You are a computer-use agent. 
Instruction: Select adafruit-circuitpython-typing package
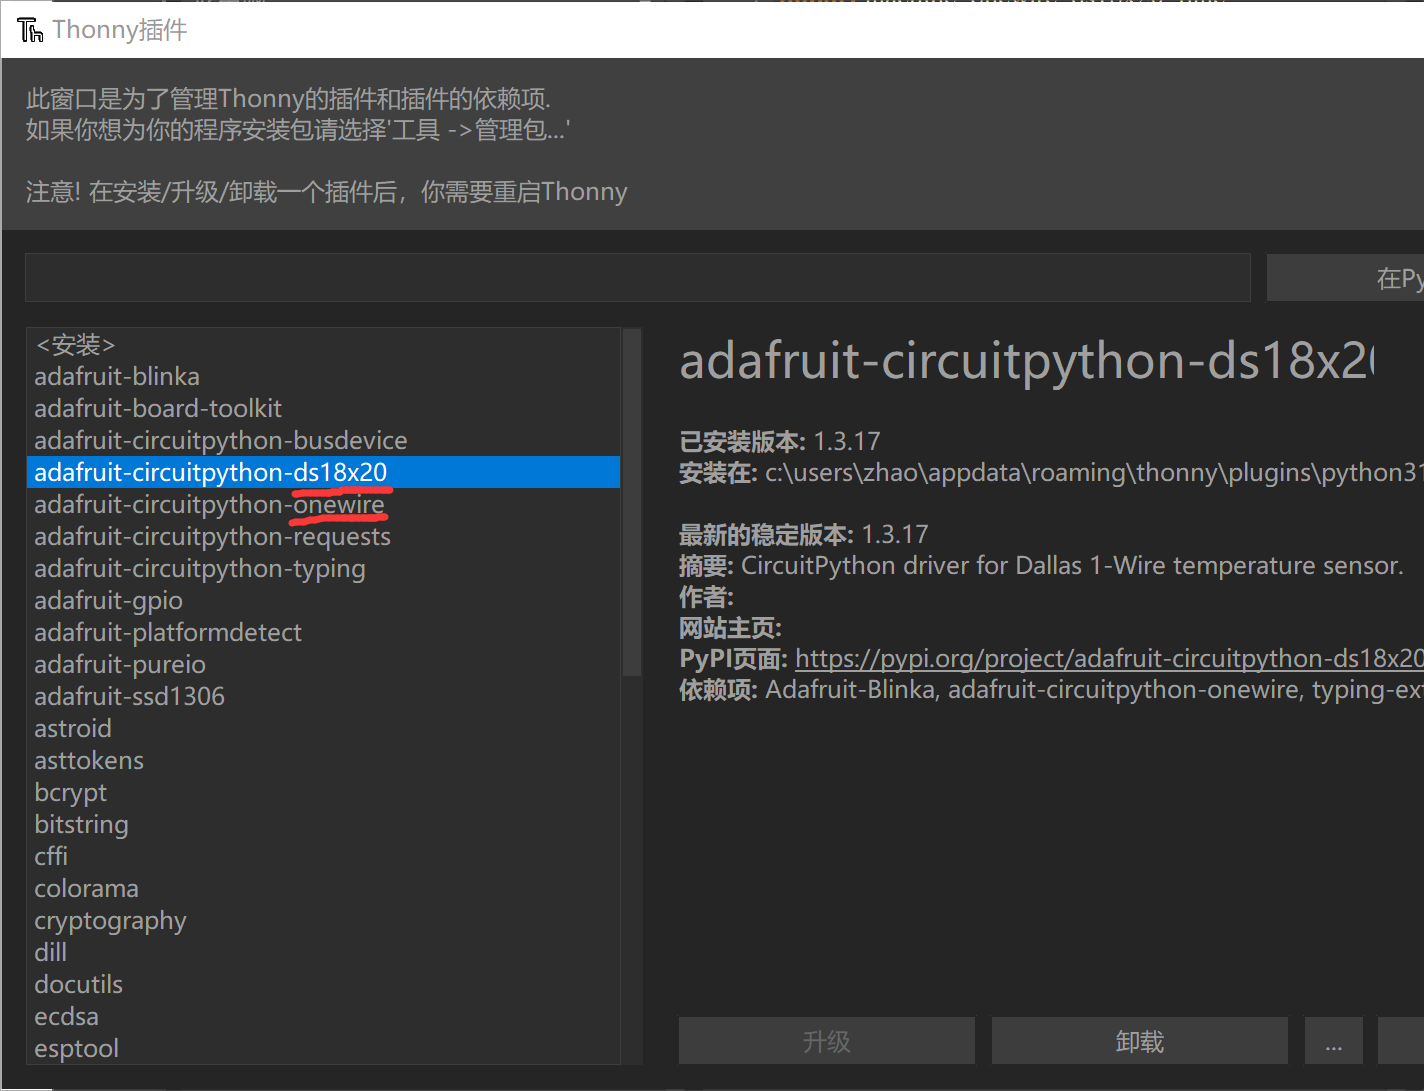(x=324, y=568)
